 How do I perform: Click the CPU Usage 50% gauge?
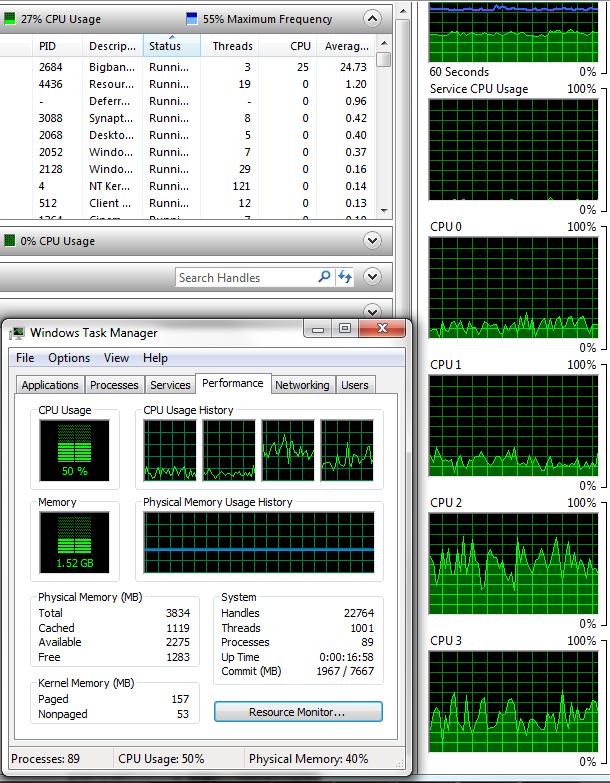coord(74,450)
